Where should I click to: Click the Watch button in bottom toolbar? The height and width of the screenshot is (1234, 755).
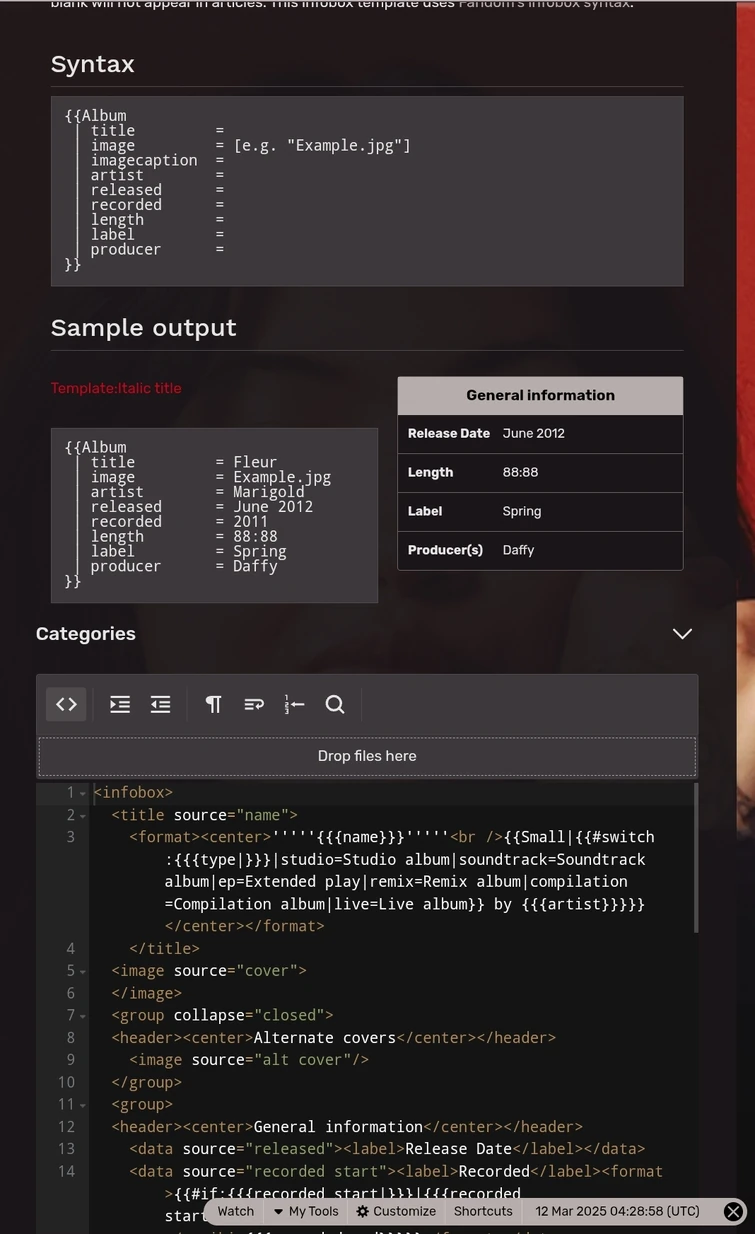[235, 1211]
